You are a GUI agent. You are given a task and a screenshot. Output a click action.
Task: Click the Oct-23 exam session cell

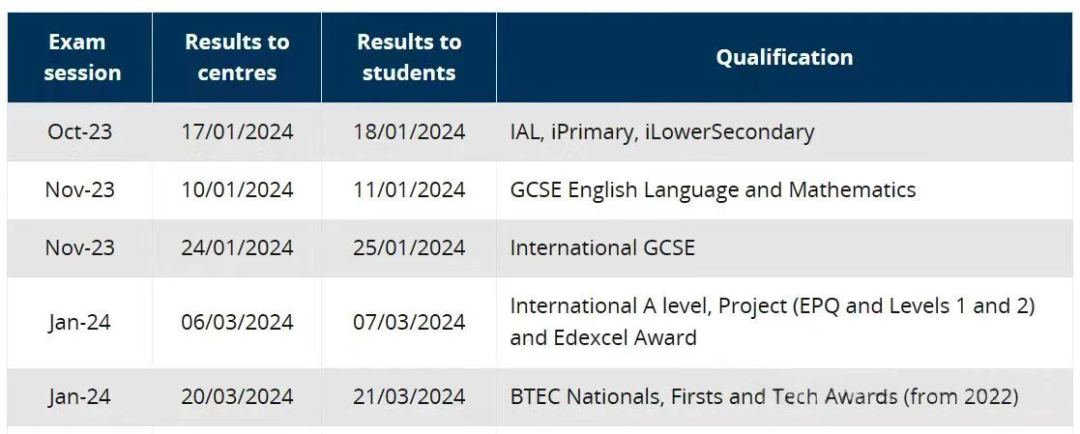point(80,132)
